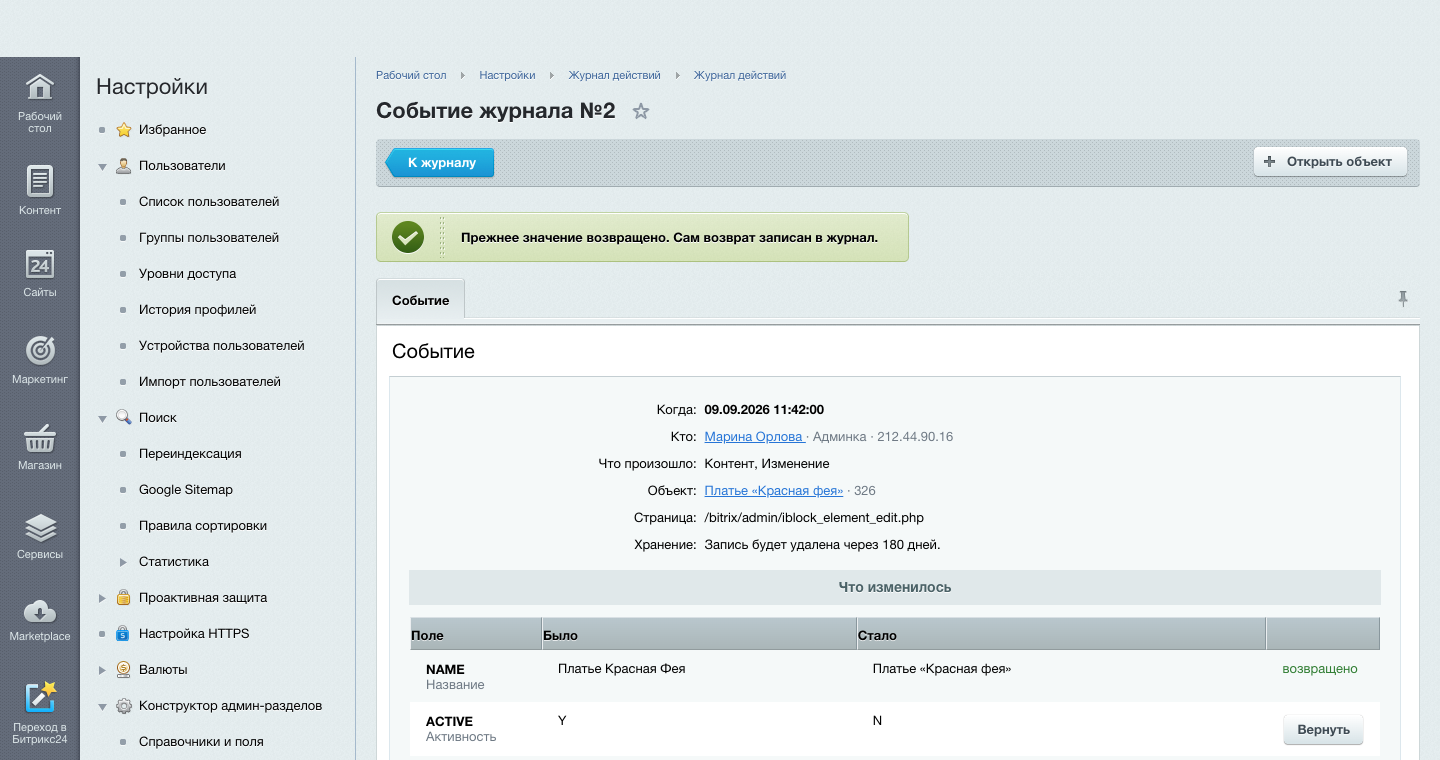The height and width of the screenshot is (760, 1440).
Task: Collapse the Конструктор админ-разделов section
Action: (x=102, y=707)
